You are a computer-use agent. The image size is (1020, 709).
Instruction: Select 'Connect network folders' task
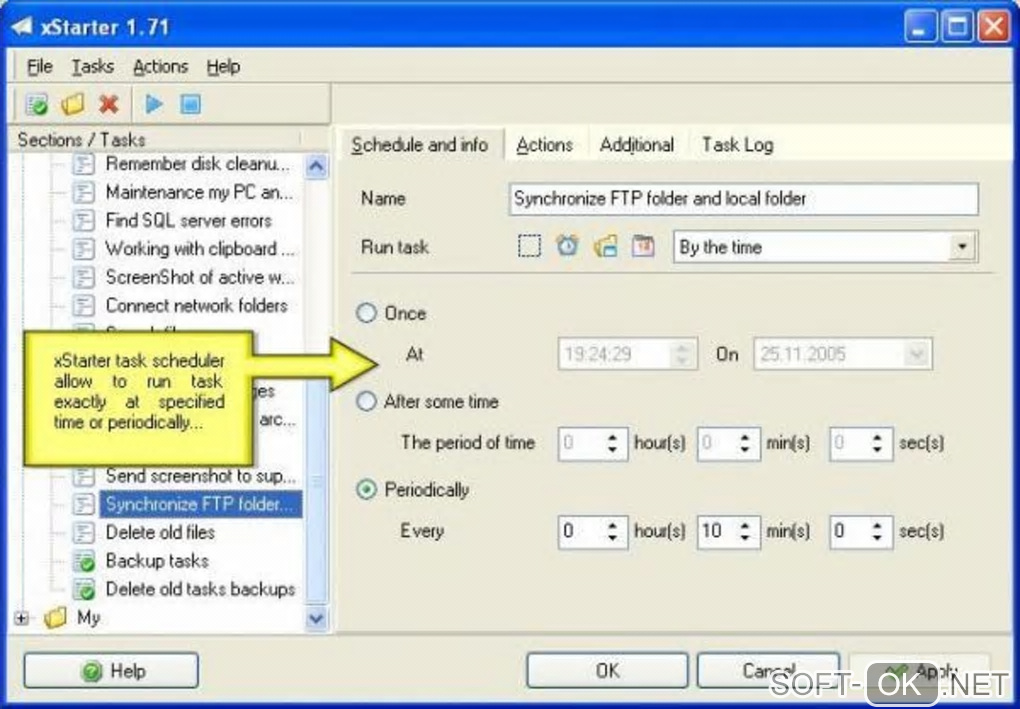click(x=196, y=306)
